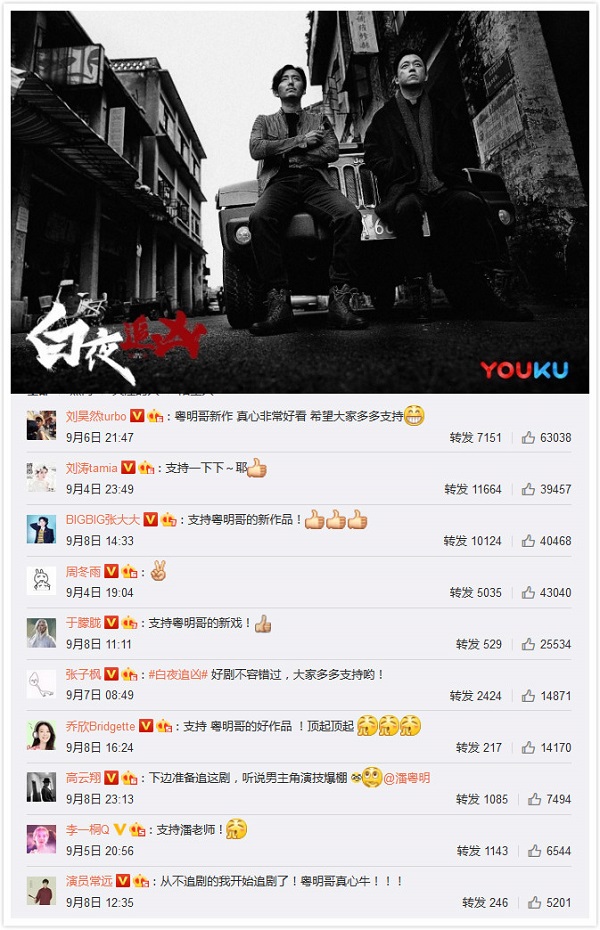Like 周冬雨's comment with 43040 likes
The image size is (600, 930).
(x=528, y=593)
